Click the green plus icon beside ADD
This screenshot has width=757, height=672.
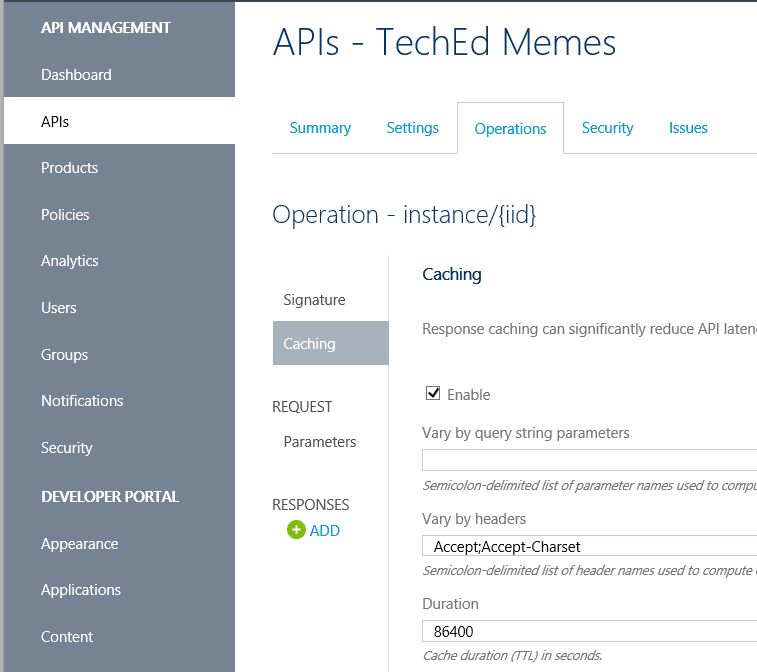(296, 530)
